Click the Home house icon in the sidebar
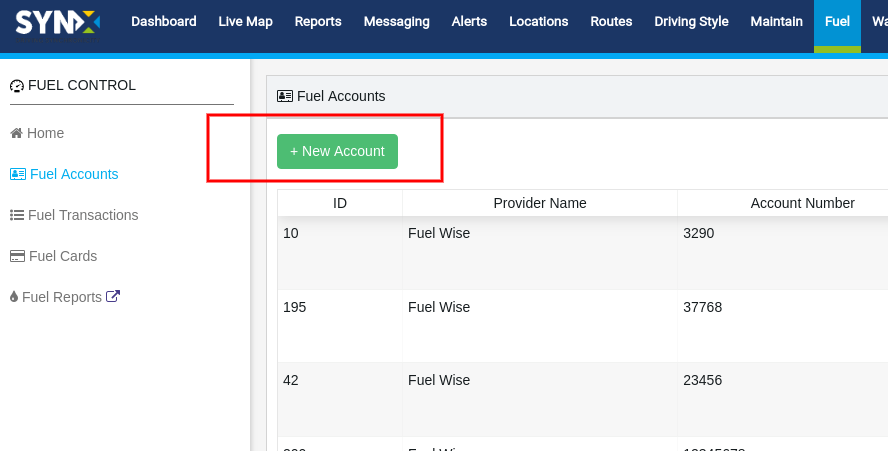888x451 pixels. [16, 133]
